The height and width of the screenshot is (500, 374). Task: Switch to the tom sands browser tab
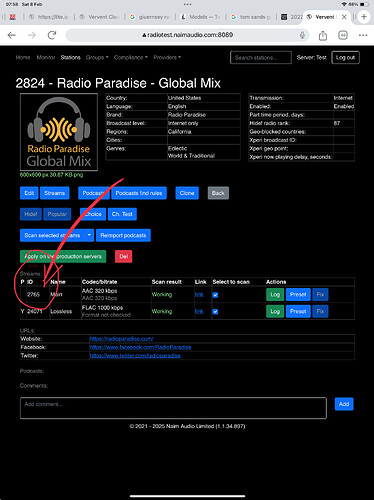click(x=252, y=17)
